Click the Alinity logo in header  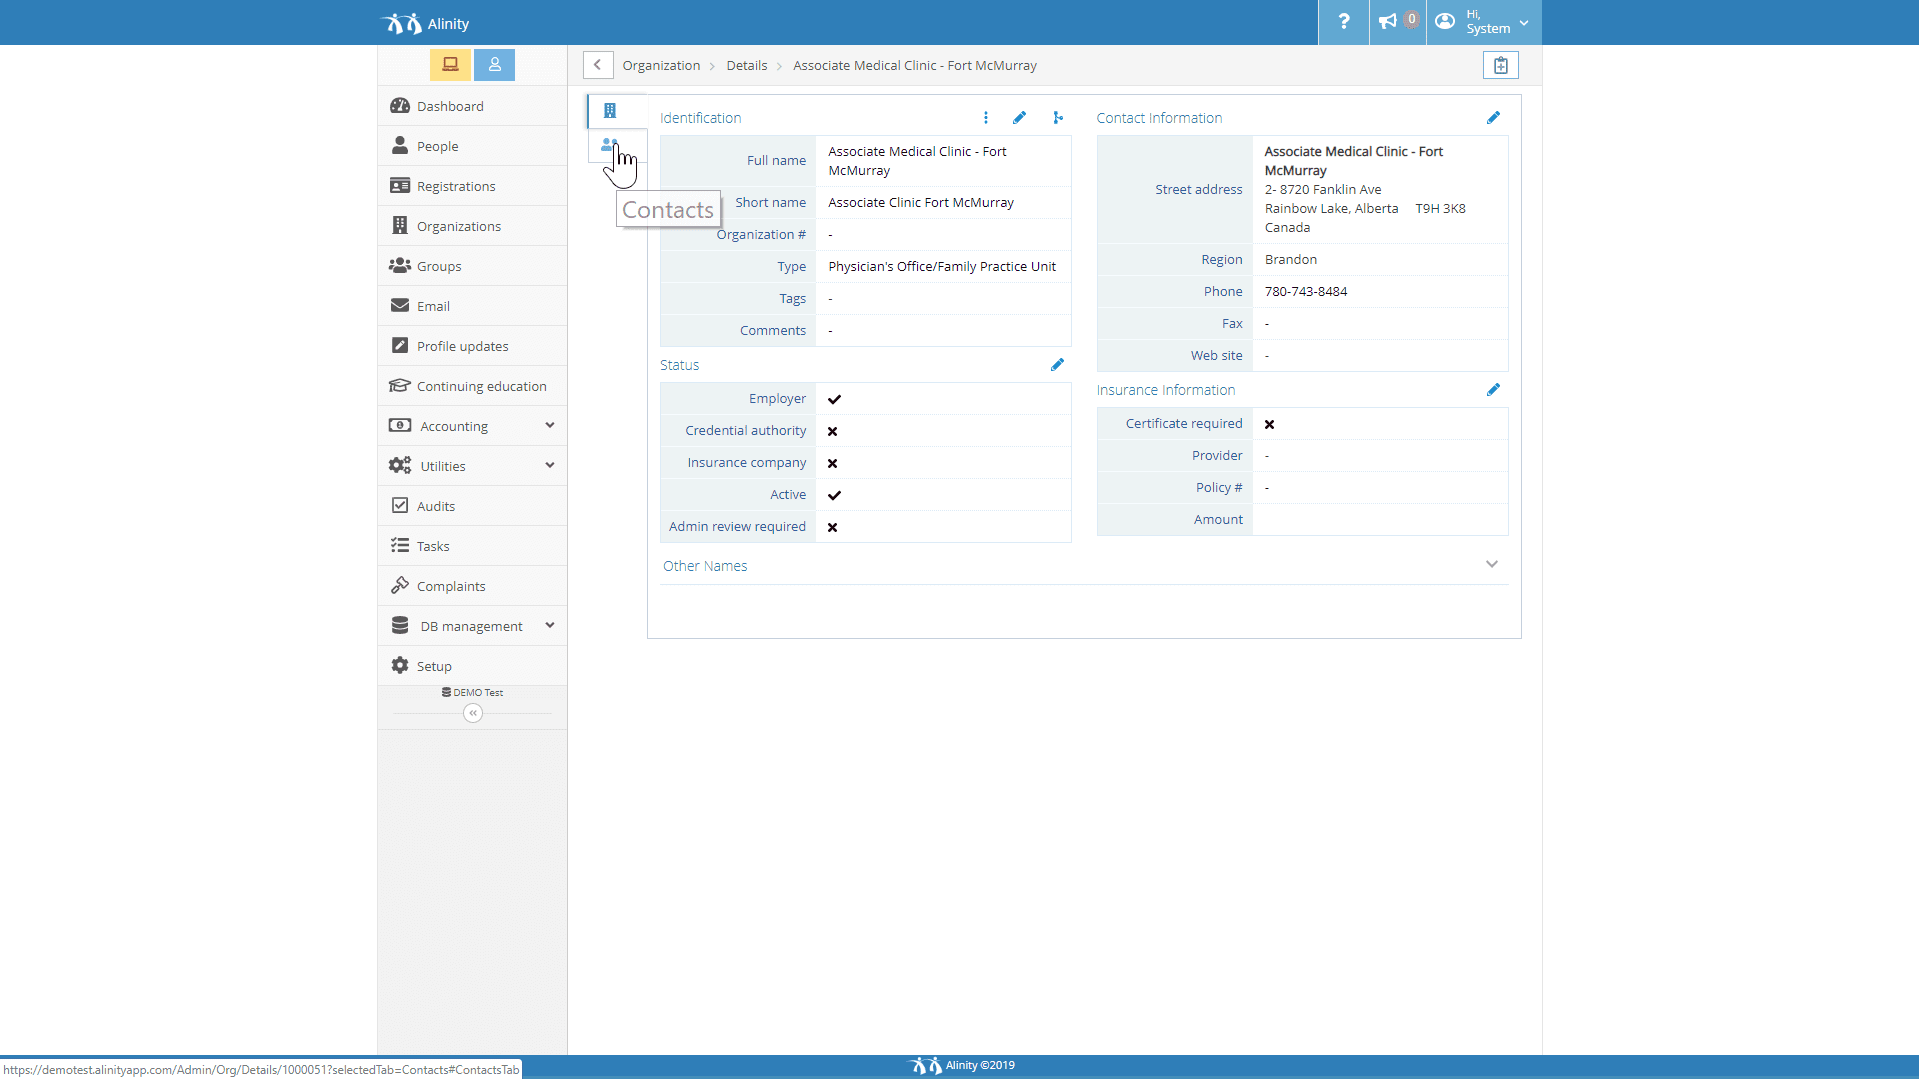pyautogui.click(x=425, y=23)
